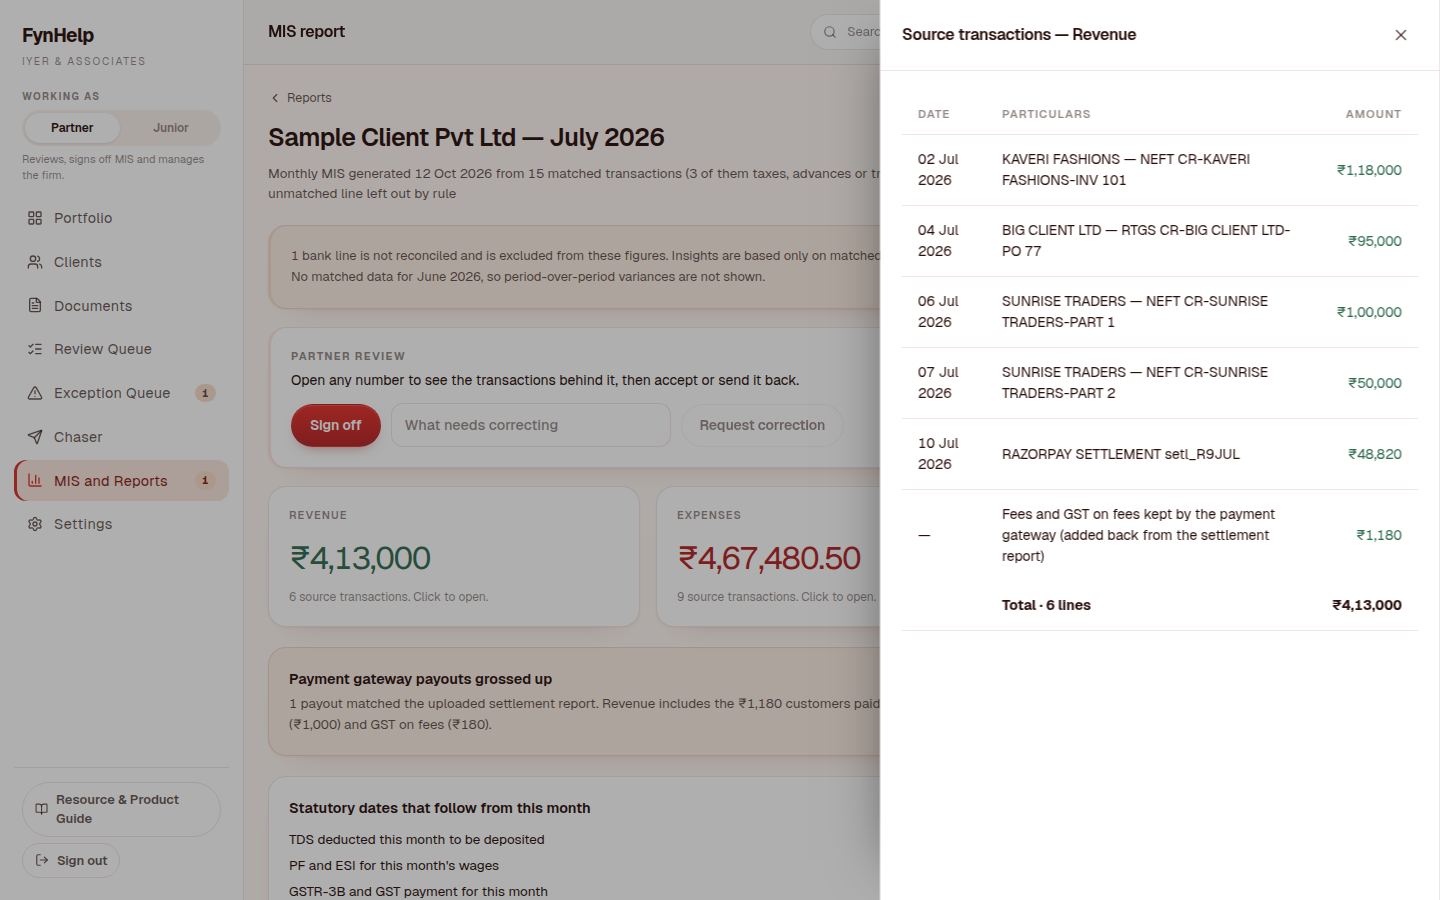Select MIS and Reports in sidebar
The image size is (1440, 900).
tap(121, 480)
